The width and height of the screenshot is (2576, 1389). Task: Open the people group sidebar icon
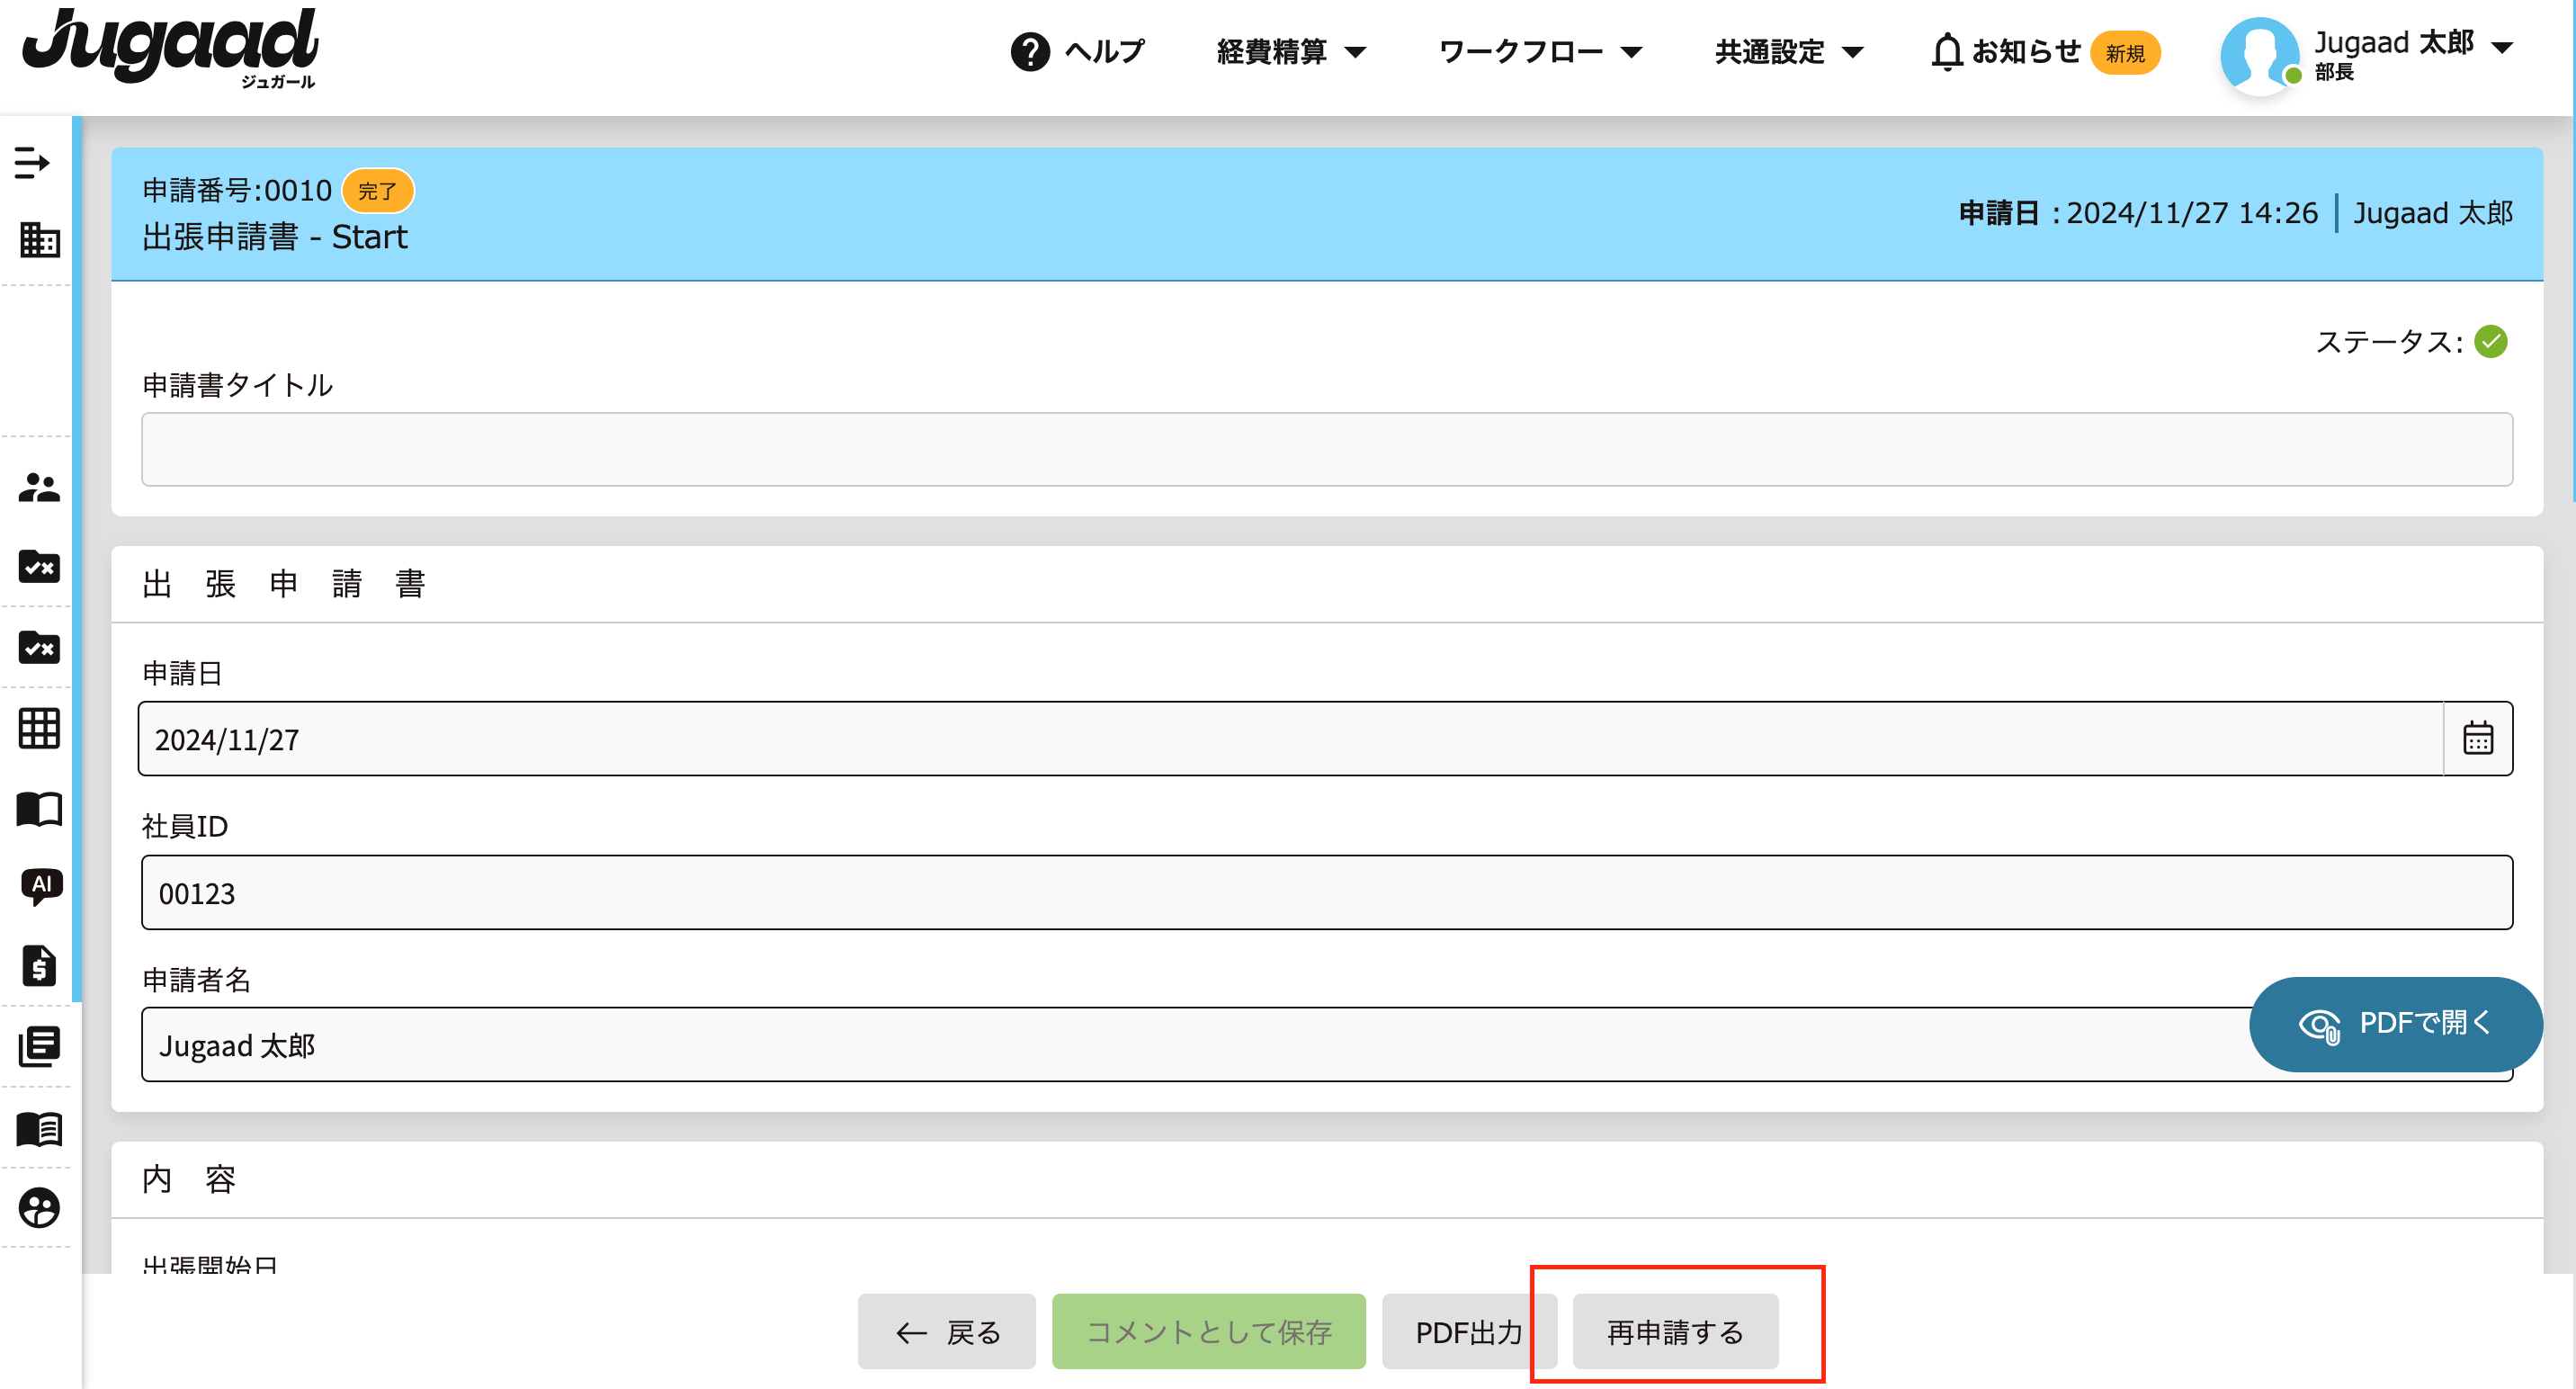[39, 488]
